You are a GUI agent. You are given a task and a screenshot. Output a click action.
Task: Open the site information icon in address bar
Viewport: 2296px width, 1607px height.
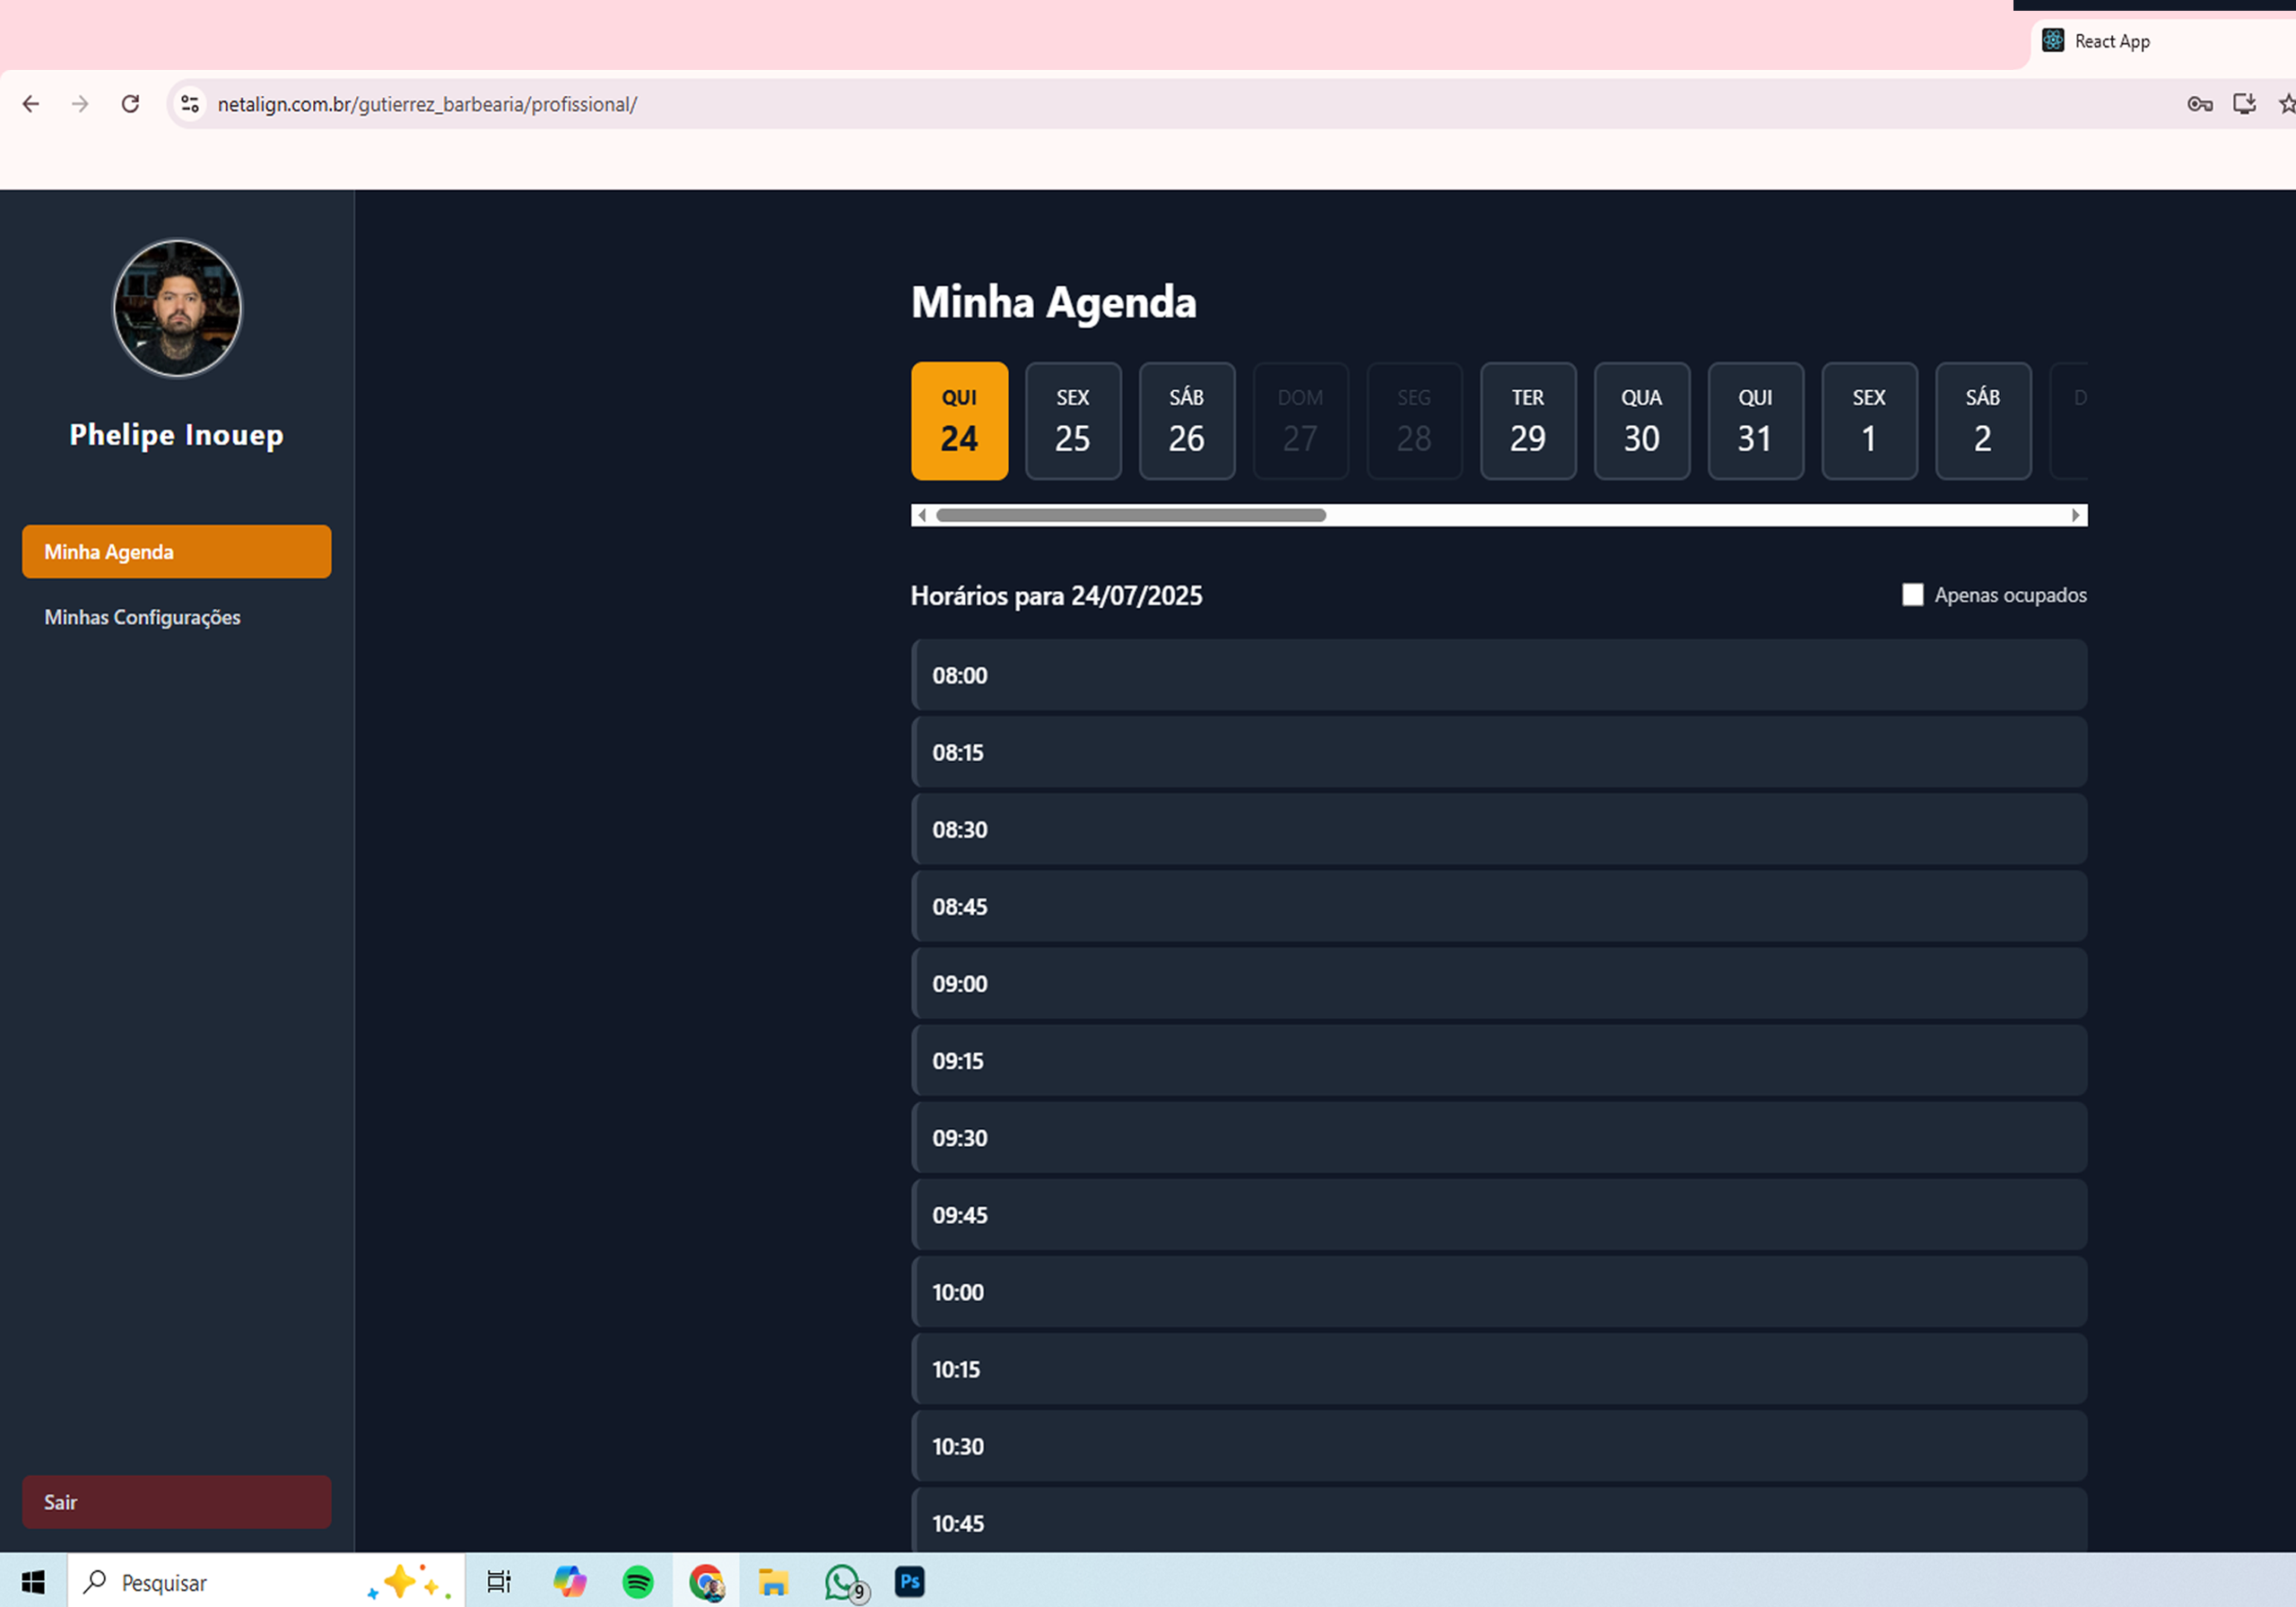pos(190,104)
